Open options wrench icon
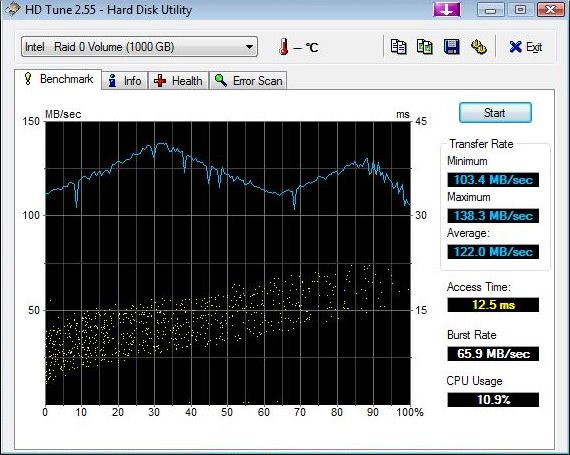This screenshot has width=570, height=455. tap(478, 47)
